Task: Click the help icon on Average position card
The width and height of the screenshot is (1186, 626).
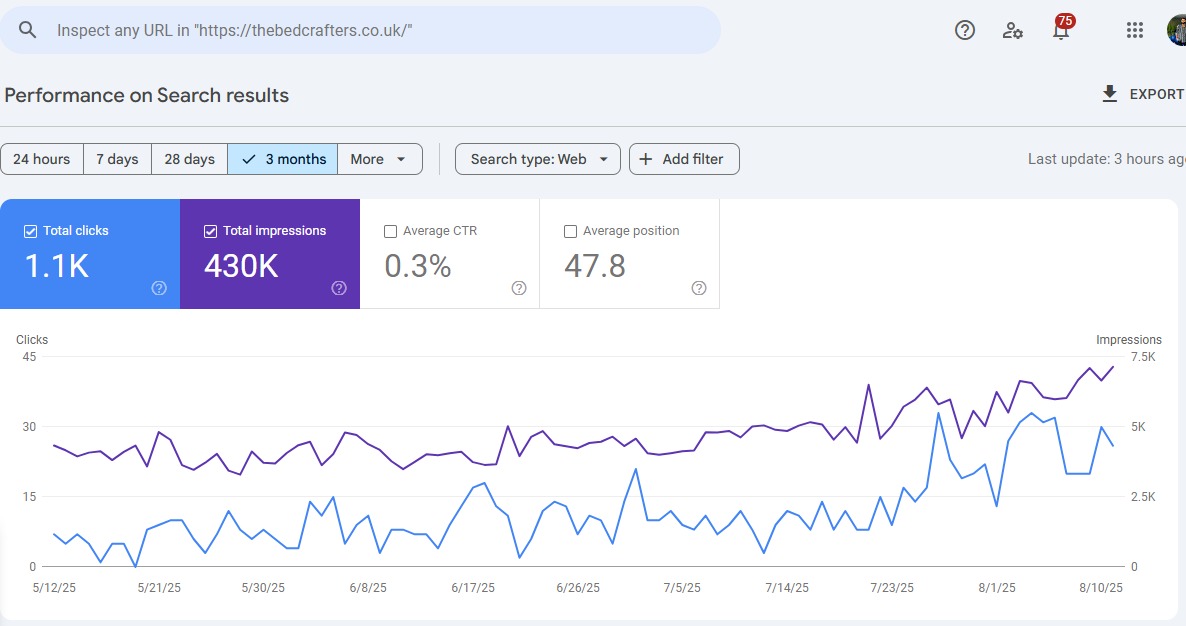Action: point(698,288)
